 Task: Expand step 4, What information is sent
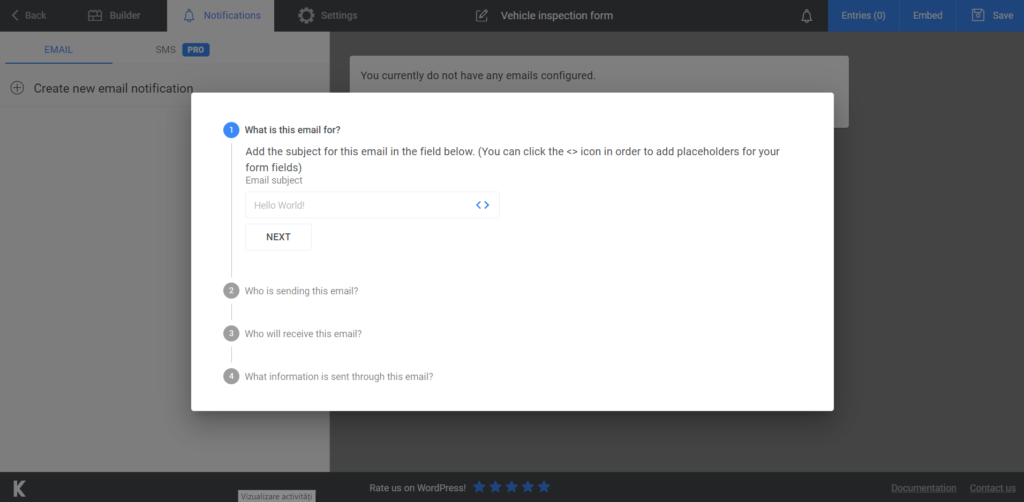click(x=328, y=377)
